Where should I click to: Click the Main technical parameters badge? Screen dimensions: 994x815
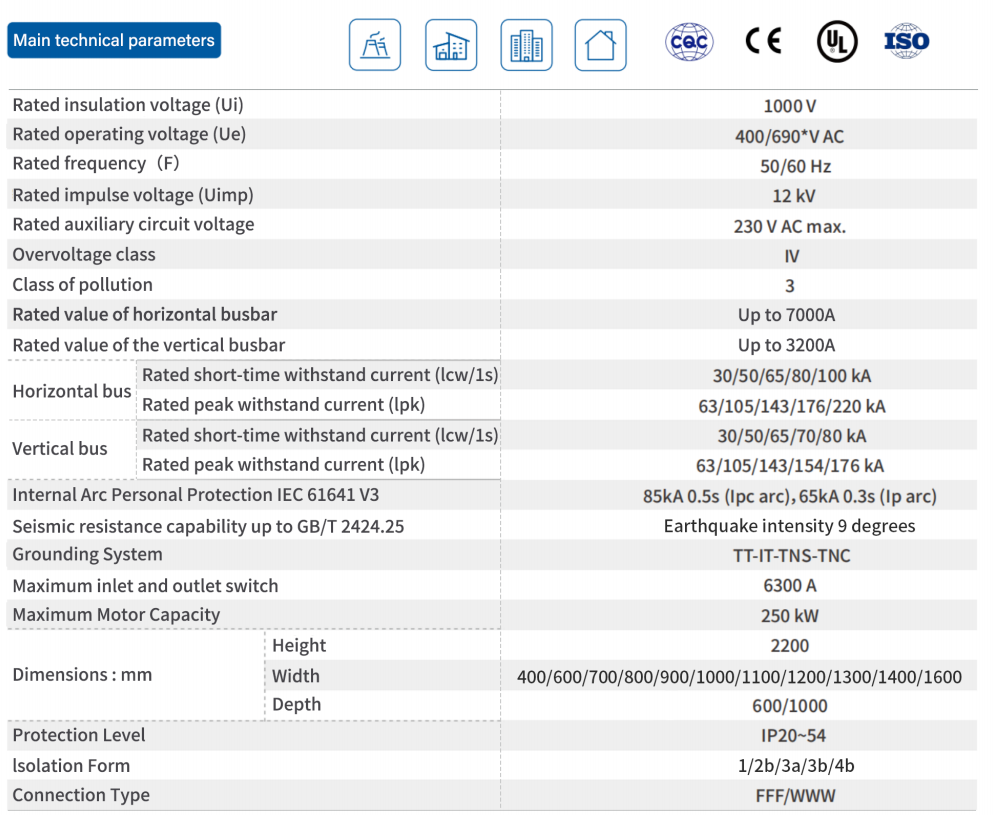[x=114, y=40]
